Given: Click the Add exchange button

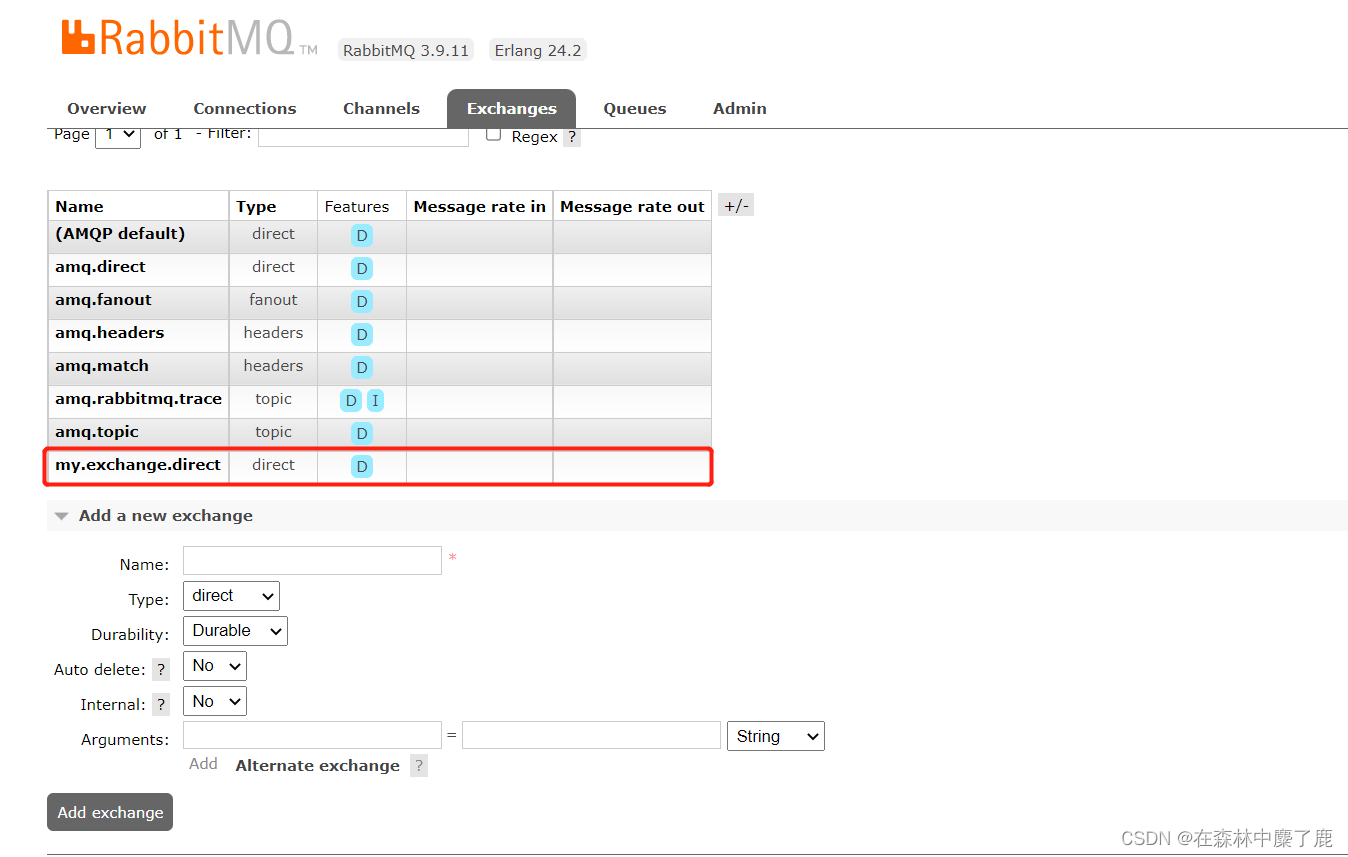Looking at the screenshot, I should tap(110, 812).
